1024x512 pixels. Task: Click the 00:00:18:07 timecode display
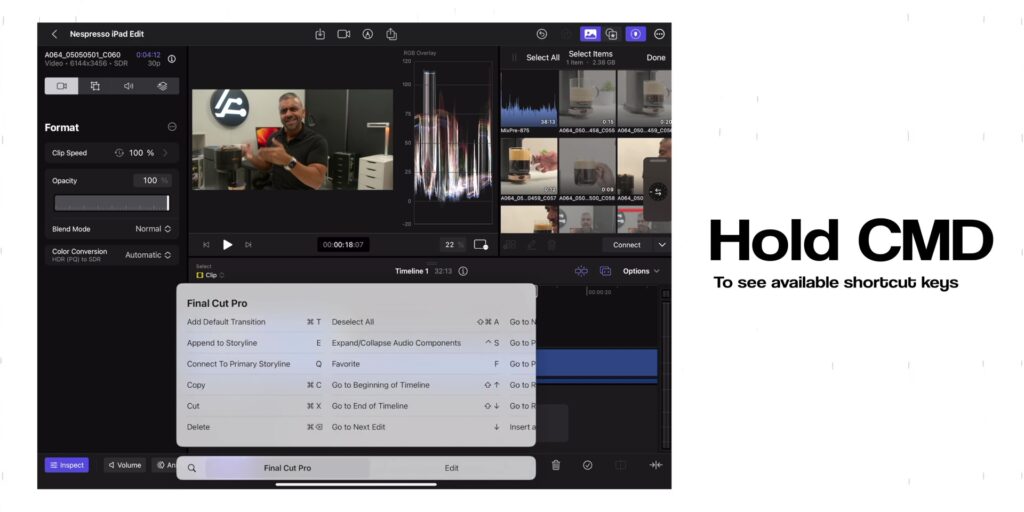[343, 245]
